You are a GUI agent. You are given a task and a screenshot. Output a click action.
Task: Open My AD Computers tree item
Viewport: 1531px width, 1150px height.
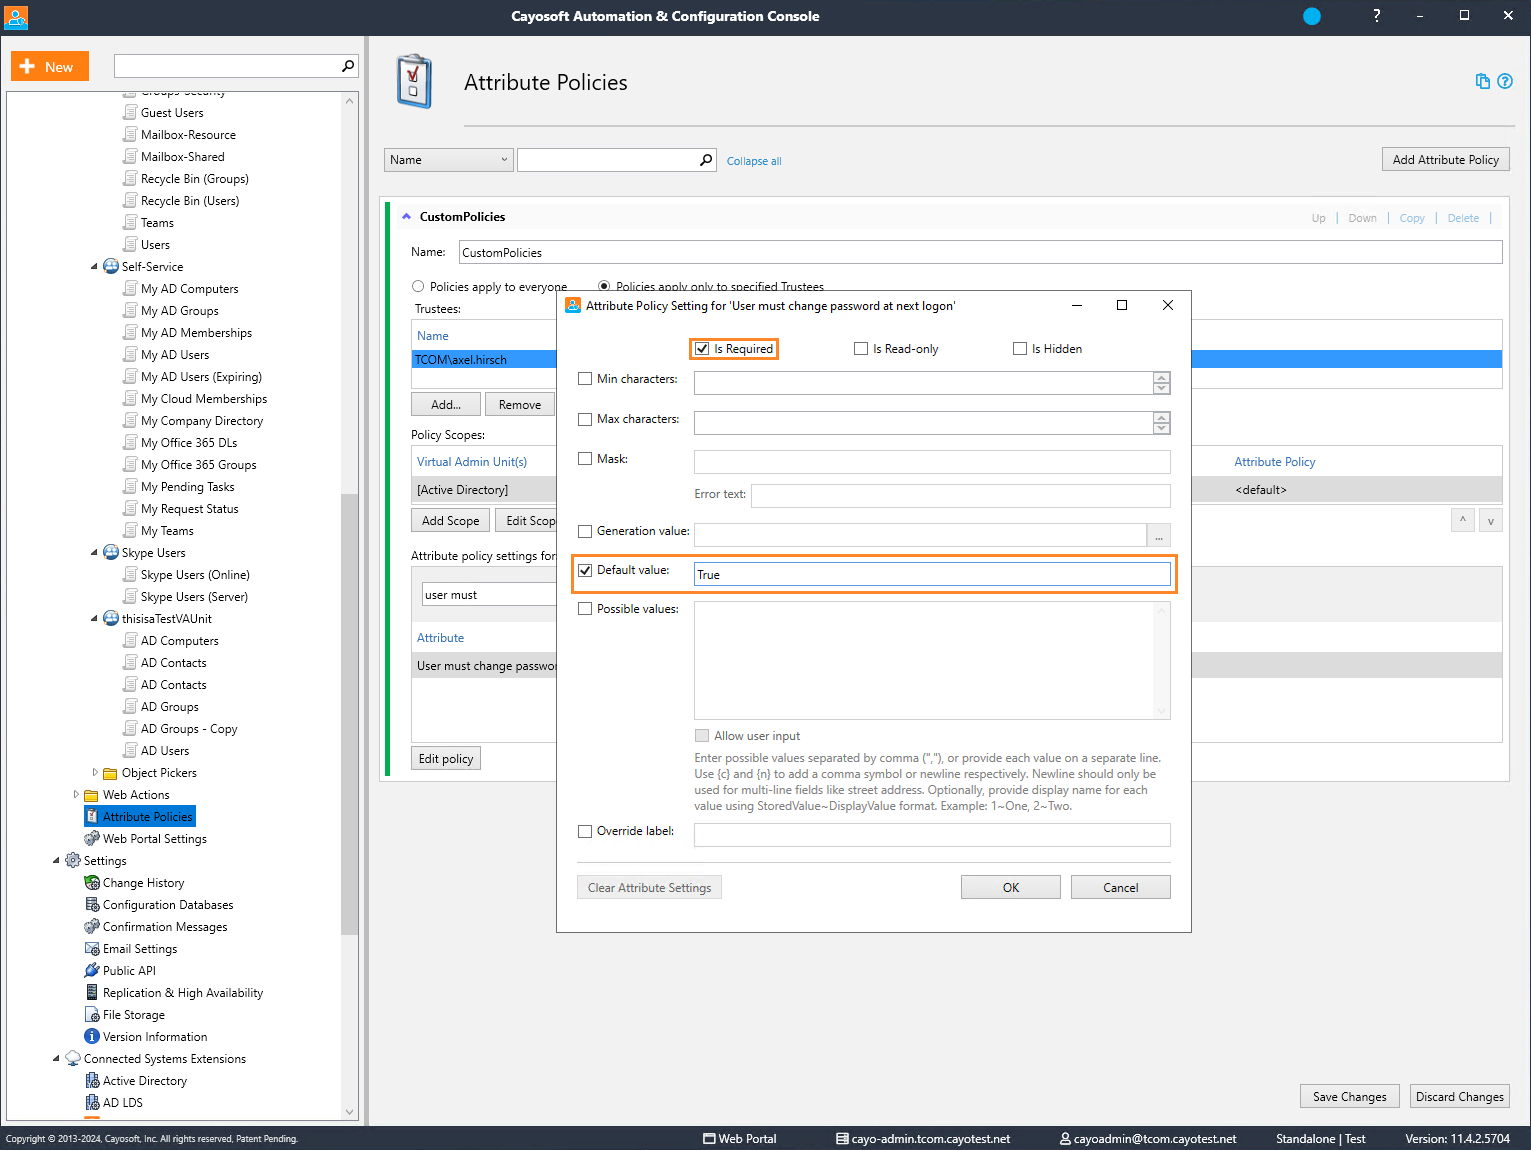pyautogui.click(x=189, y=289)
